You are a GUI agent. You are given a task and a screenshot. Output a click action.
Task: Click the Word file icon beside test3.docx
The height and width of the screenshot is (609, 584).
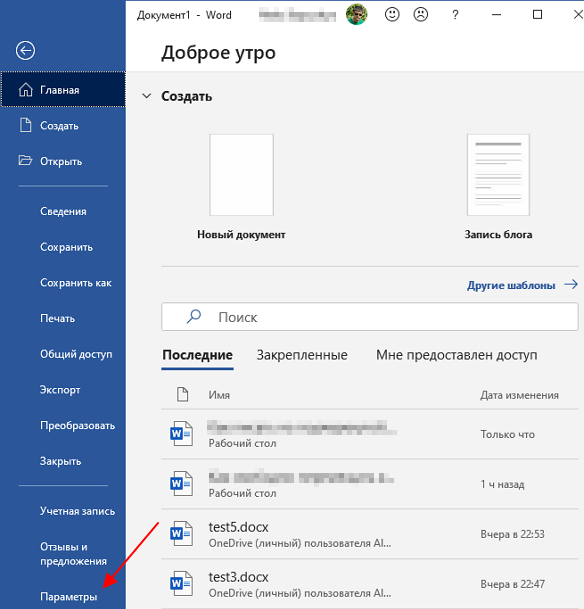pyautogui.click(x=181, y=583)
